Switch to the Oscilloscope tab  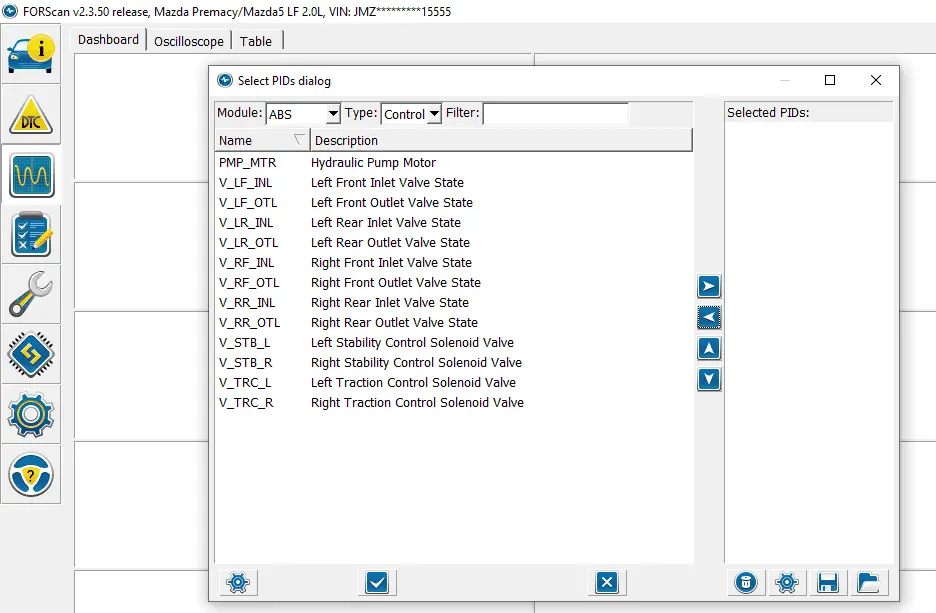(x=189, y=41)
